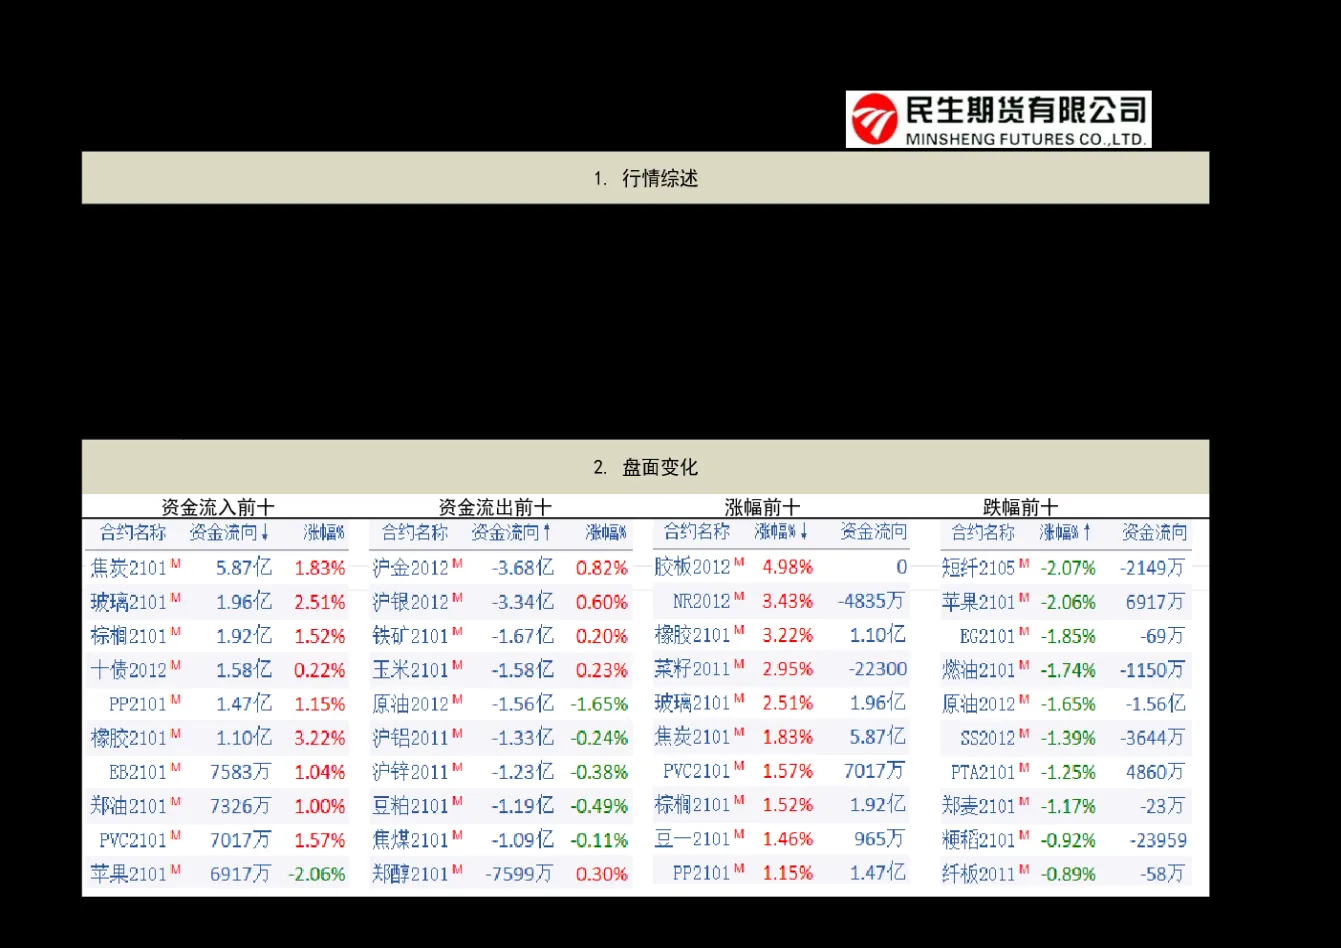Click the 资金流出前十 table title

[495, 507]
